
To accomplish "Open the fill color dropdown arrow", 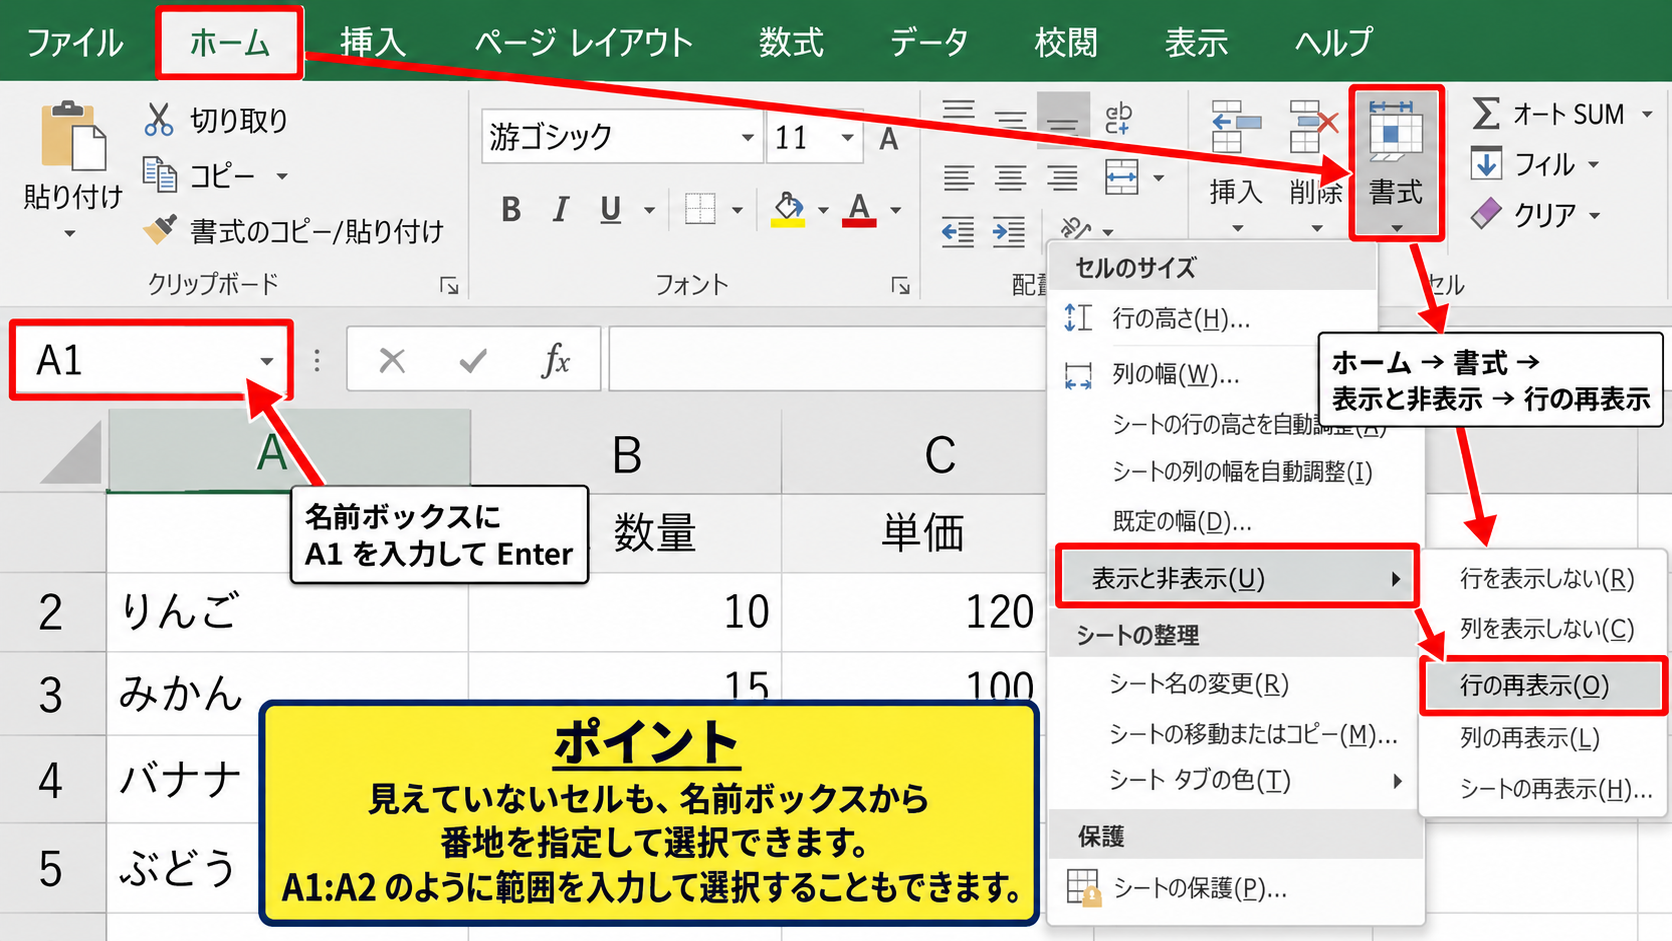I will (x=823, y=210).
